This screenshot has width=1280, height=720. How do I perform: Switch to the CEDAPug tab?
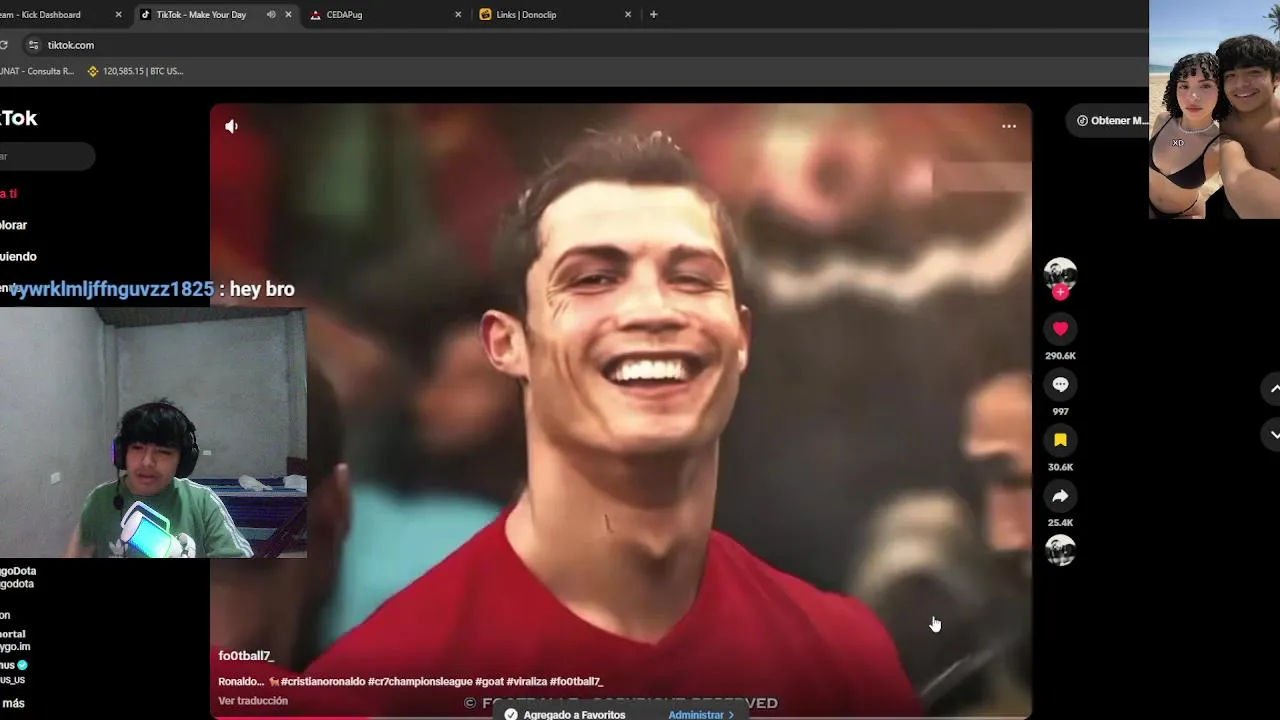click(x=385, y=15)
